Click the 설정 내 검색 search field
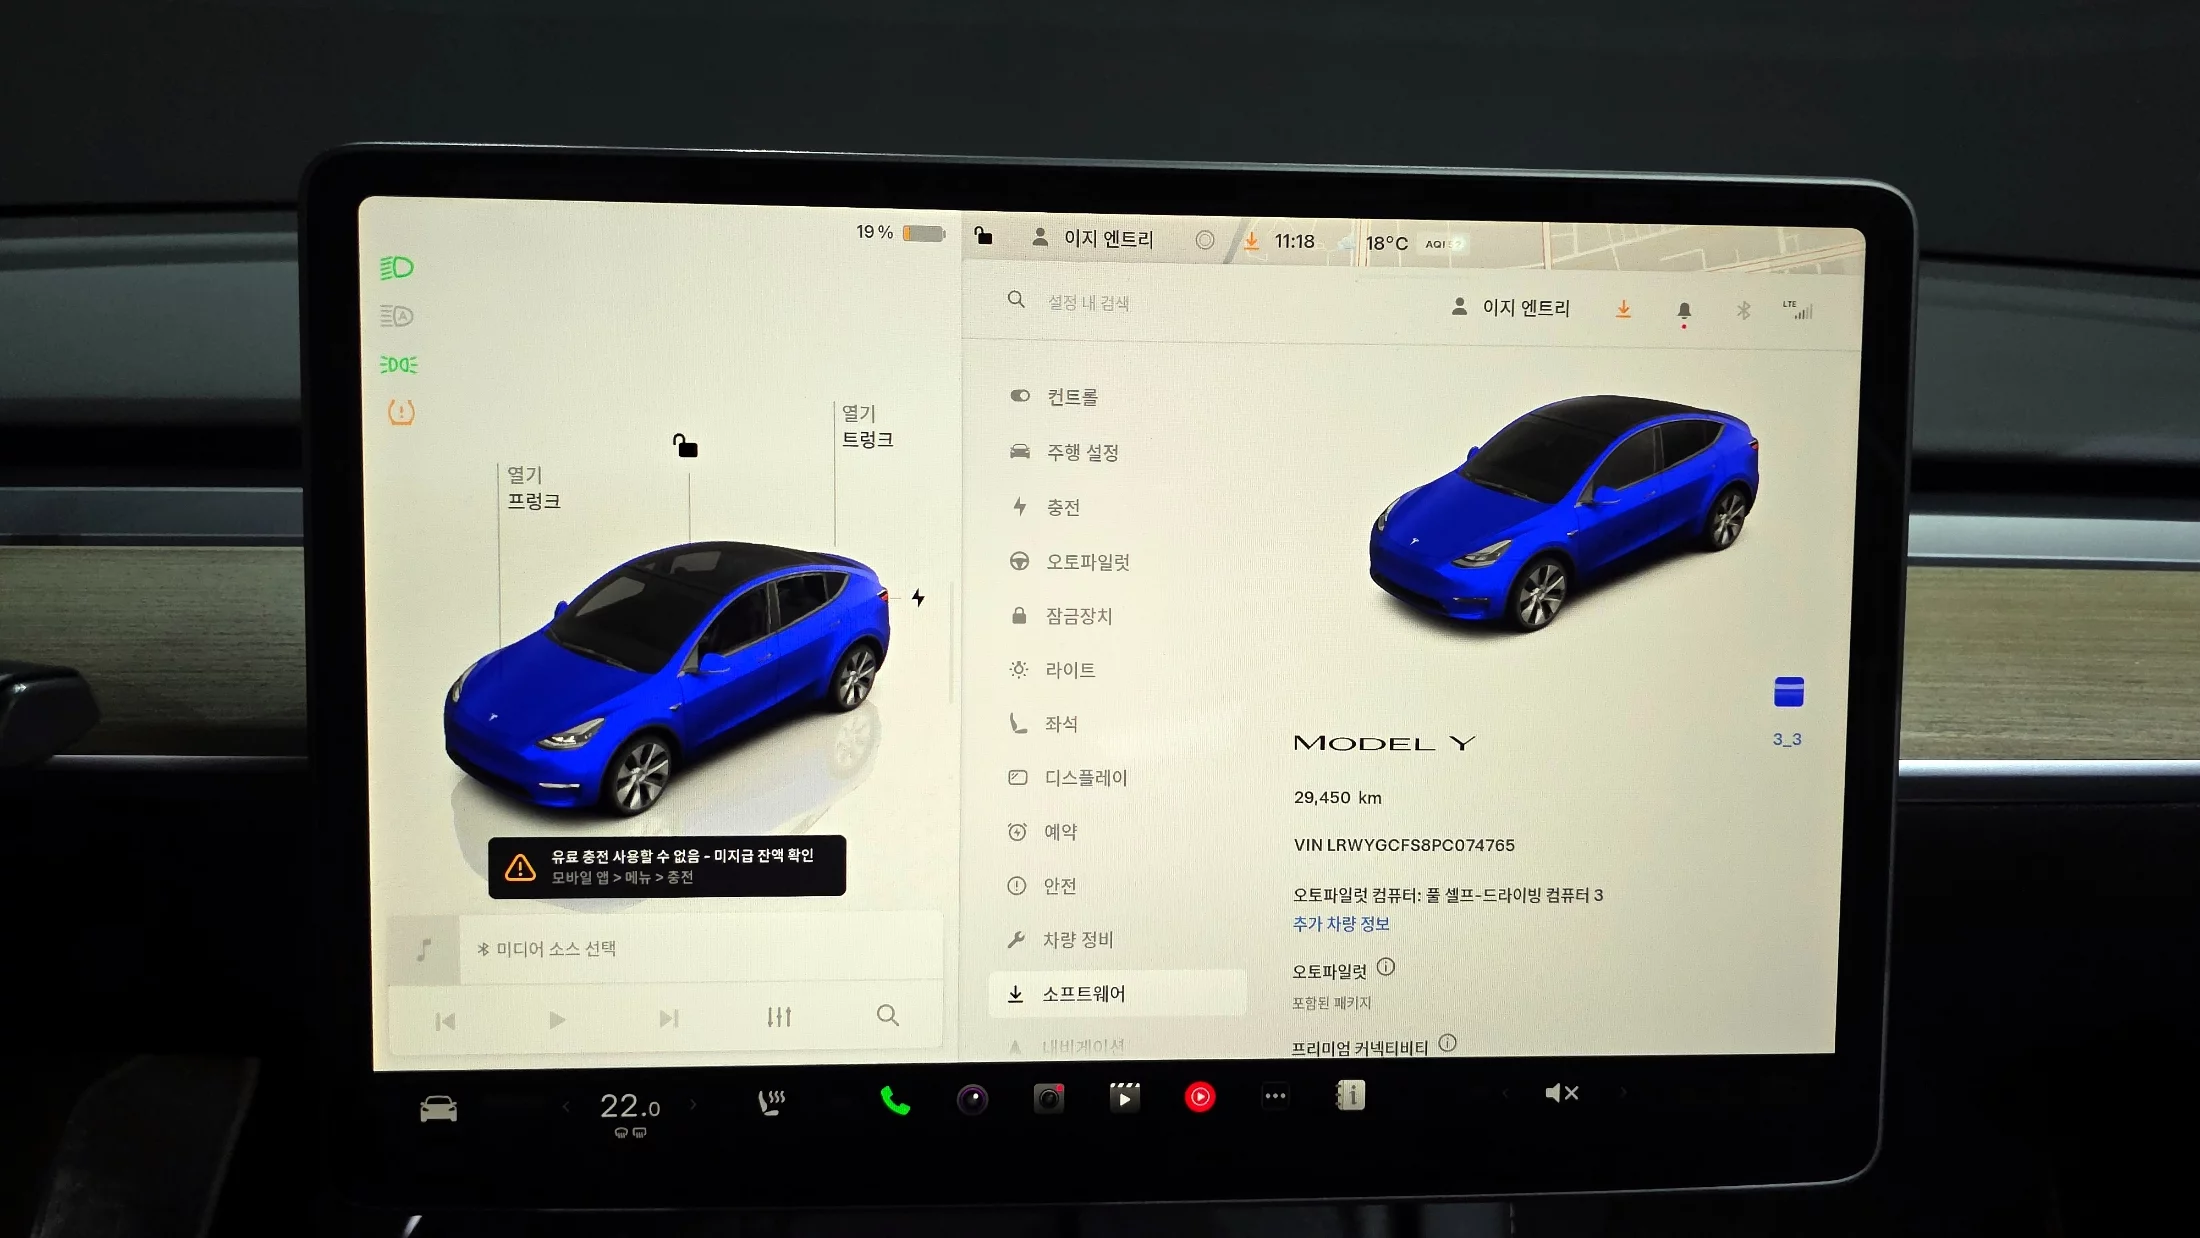Image resolution: width=2200 pixels, height=1238 pixels. [1088, 303]
